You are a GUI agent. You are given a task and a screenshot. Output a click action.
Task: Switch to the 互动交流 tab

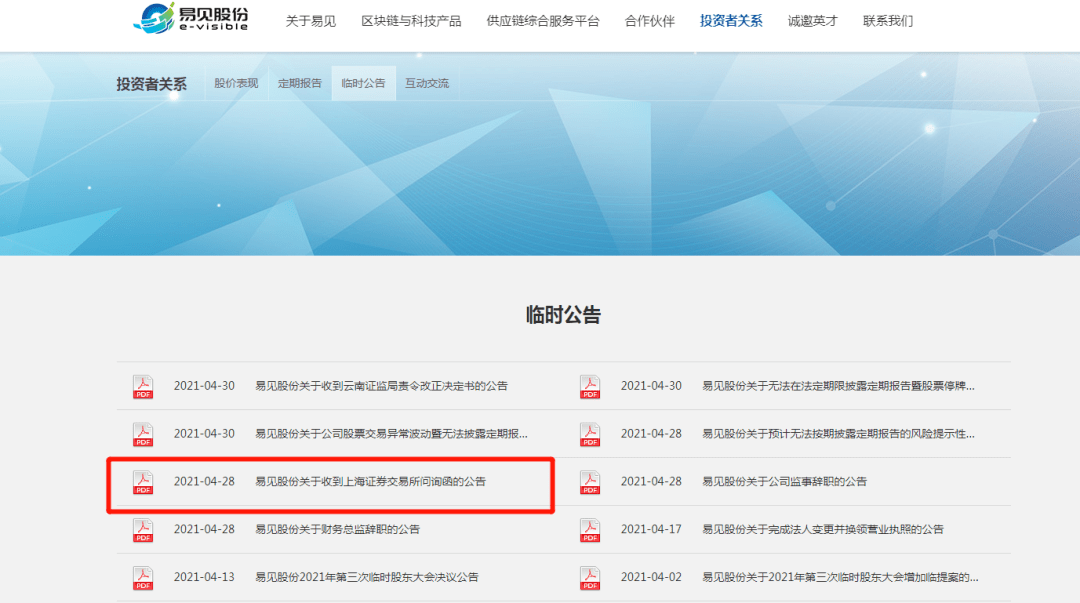coord(427,83)
